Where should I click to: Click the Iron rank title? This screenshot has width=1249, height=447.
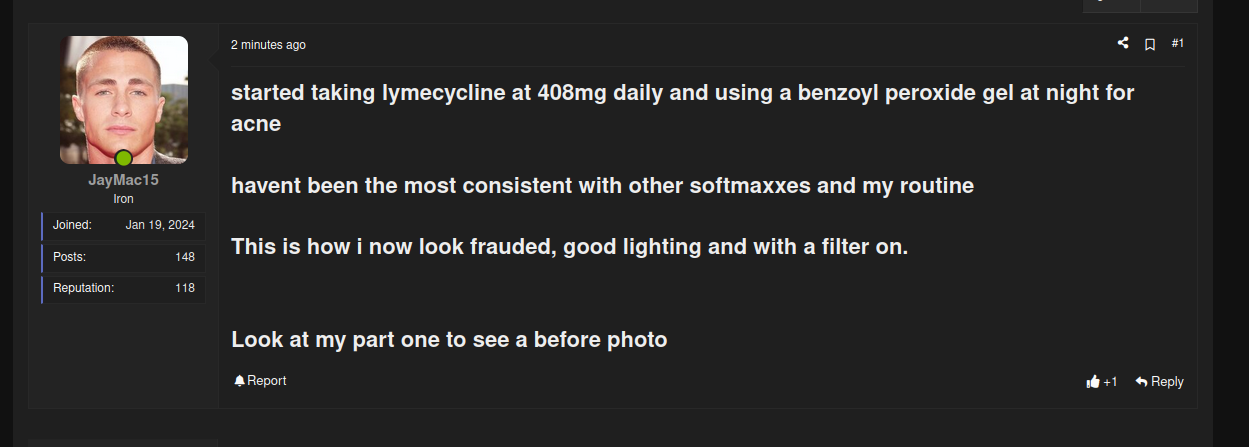[x=123, y=199]
